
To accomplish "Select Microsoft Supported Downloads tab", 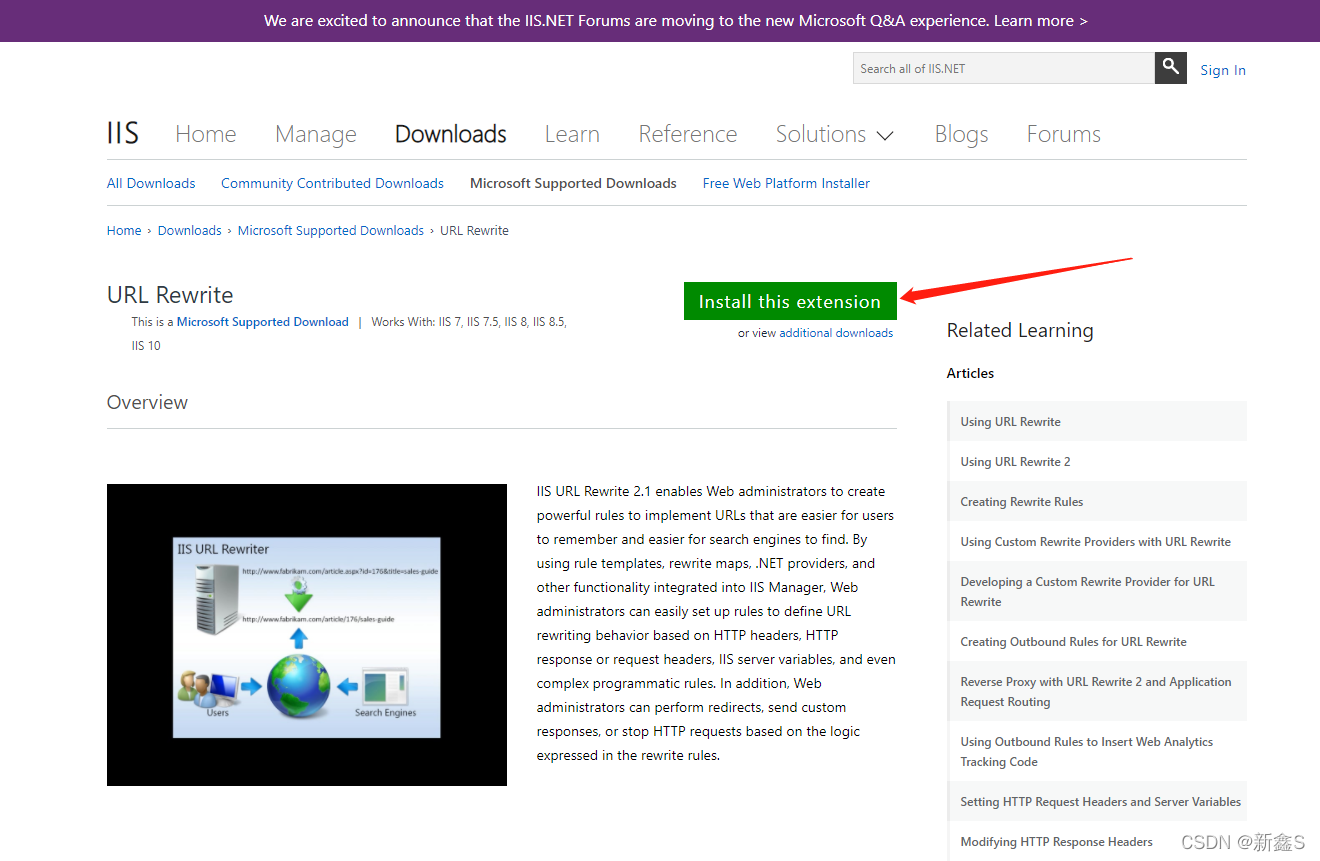I will (573, 183).
